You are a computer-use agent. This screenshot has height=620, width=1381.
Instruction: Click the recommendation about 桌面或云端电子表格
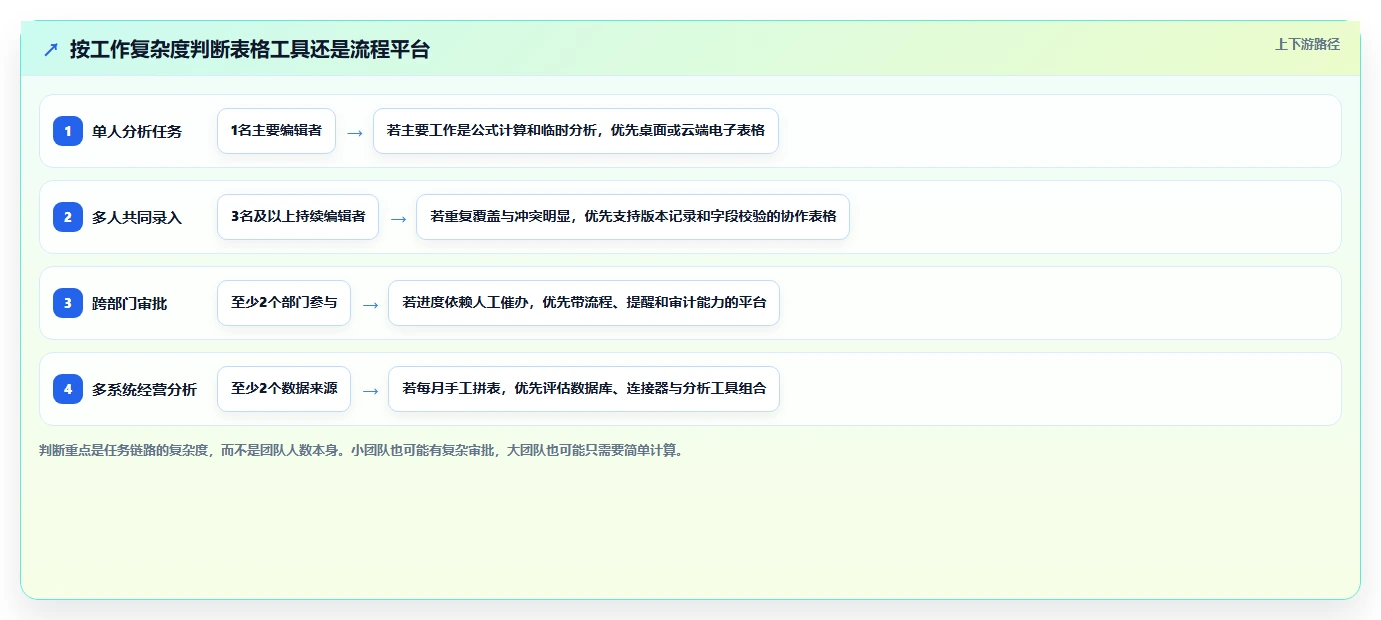pos(576,131)
